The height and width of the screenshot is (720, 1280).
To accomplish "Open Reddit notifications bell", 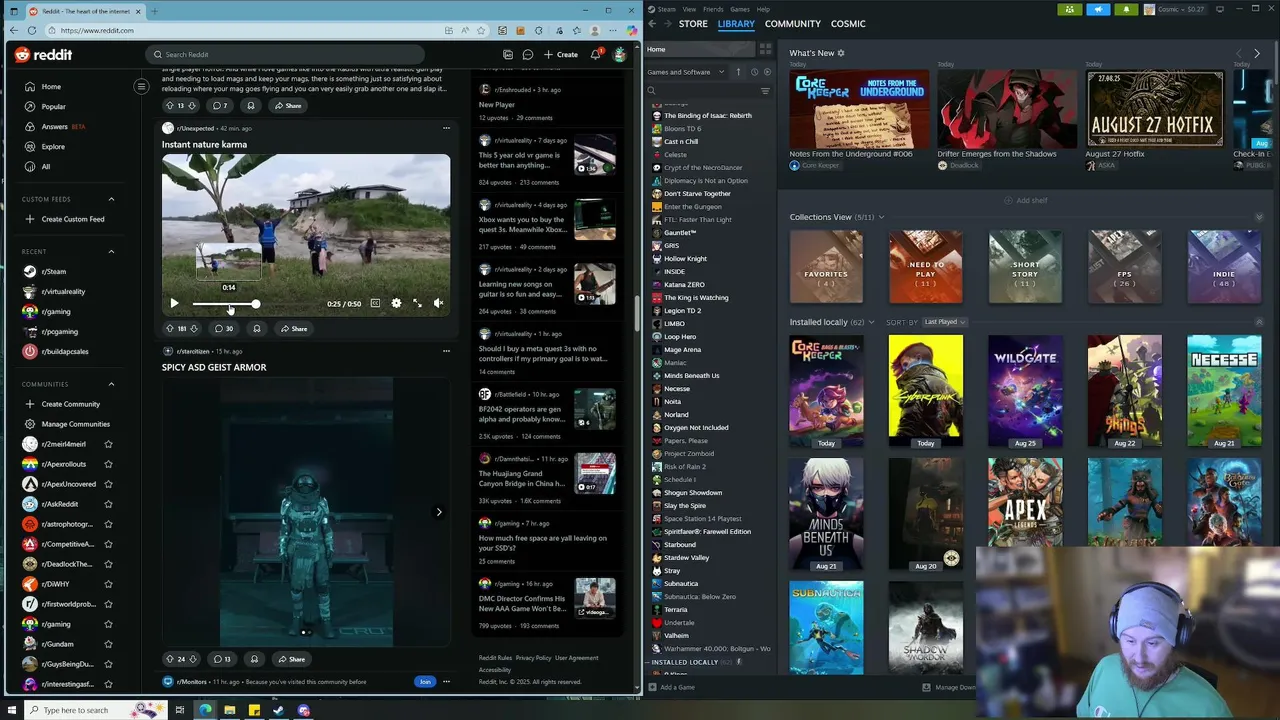I will point(595,54).
